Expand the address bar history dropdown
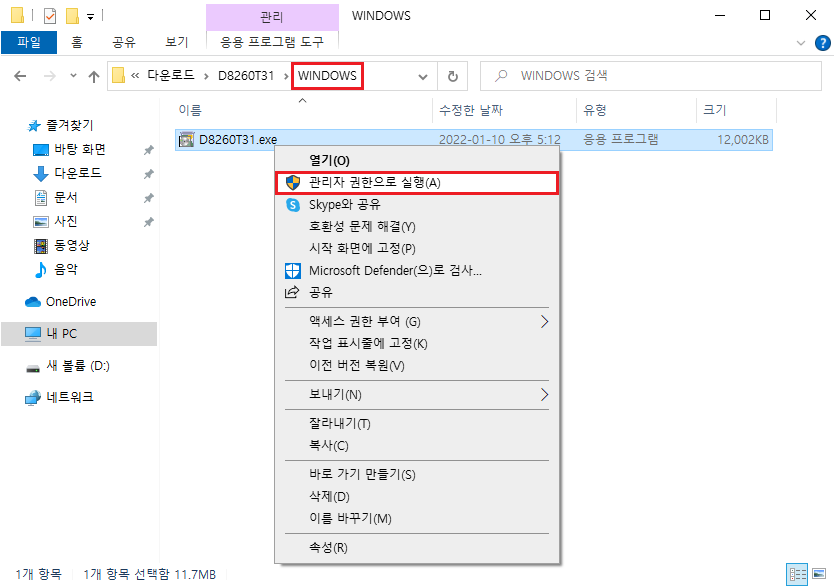The width and height of the screenshot is (835, 587). tap(423, 76)
